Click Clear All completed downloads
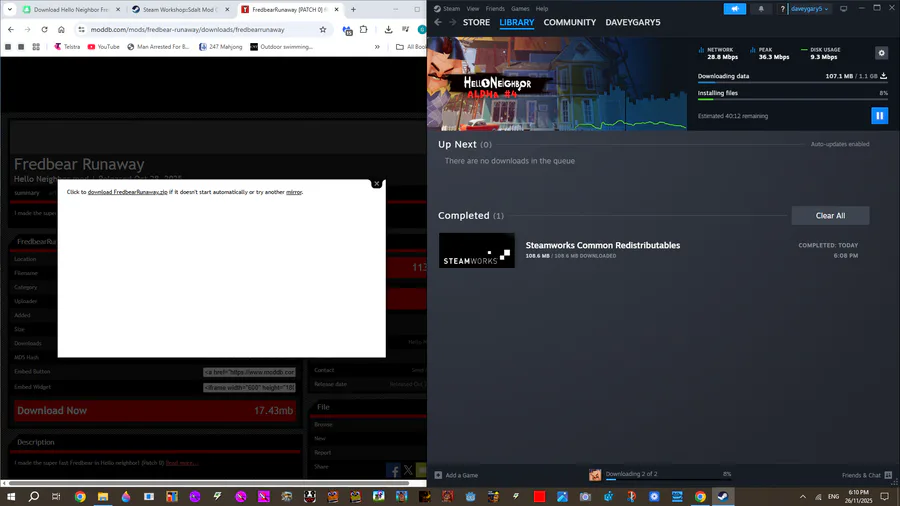The width and height of the screenshot is (900, 506). click(x=830, y=216)
